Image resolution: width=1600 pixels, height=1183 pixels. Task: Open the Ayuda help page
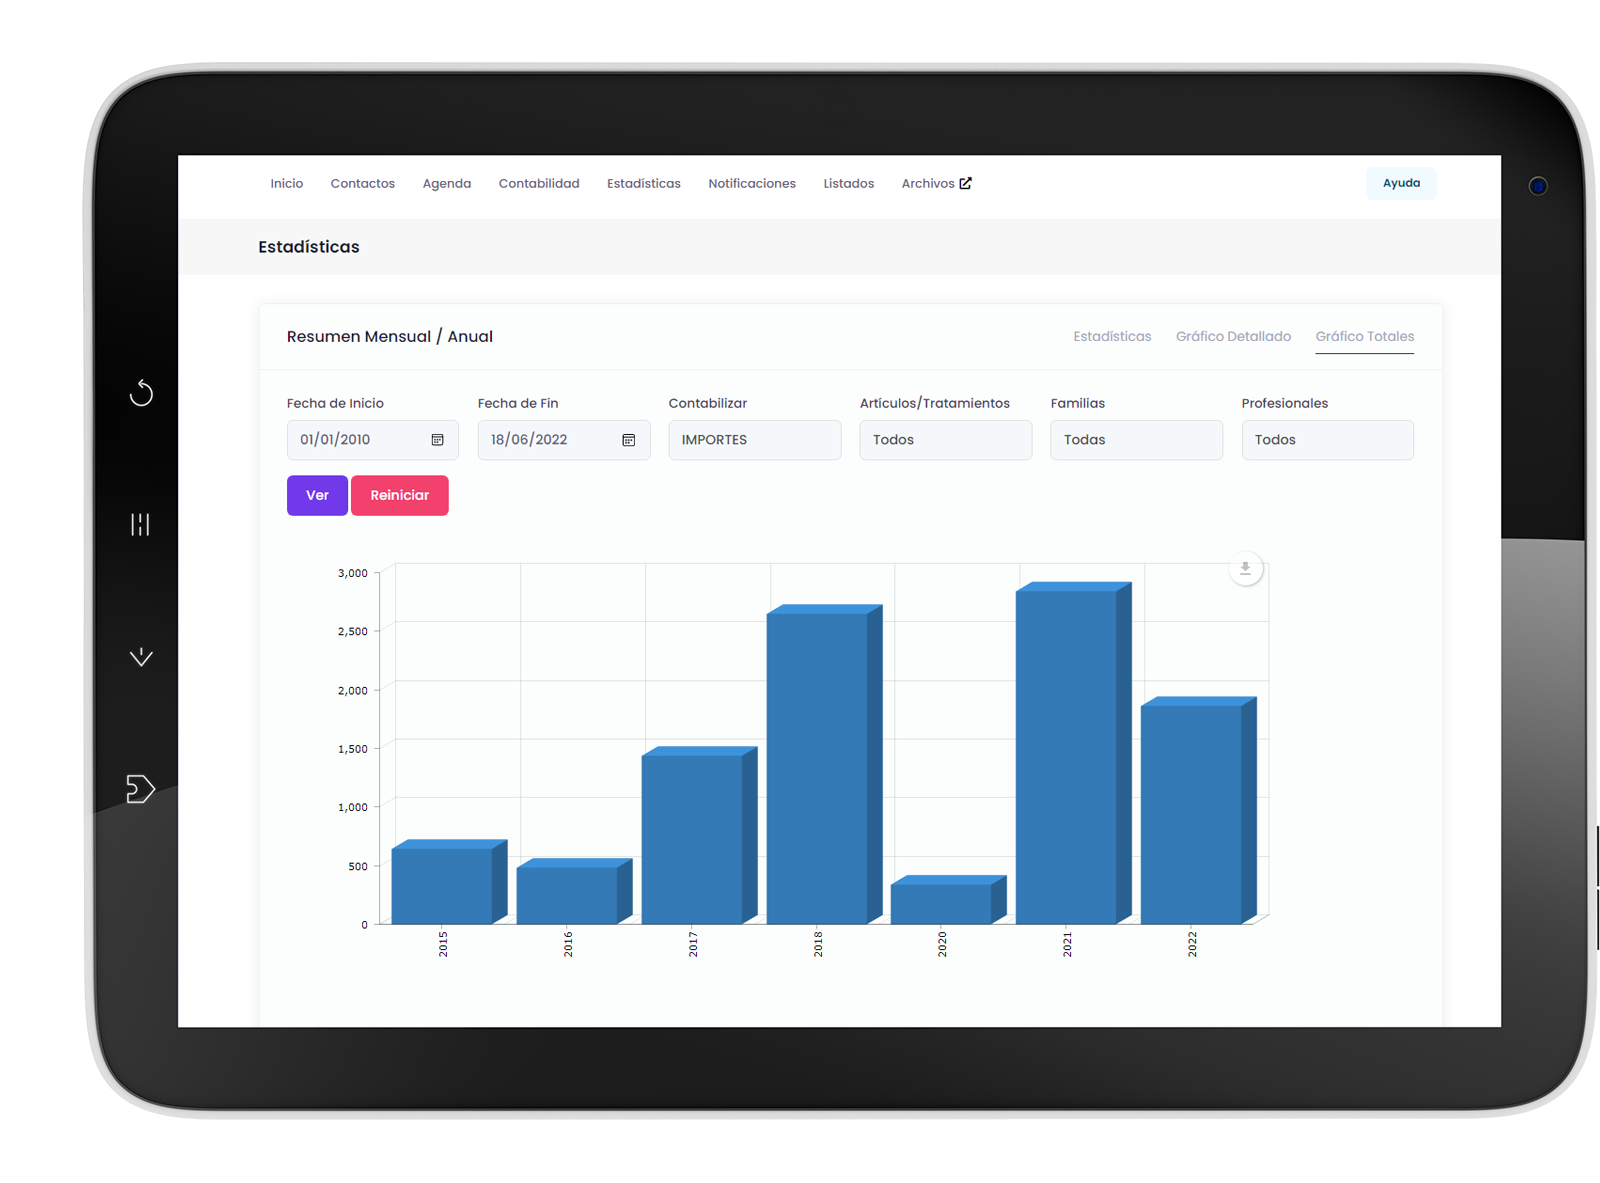pyautogui.click(x=1401, y=183)
